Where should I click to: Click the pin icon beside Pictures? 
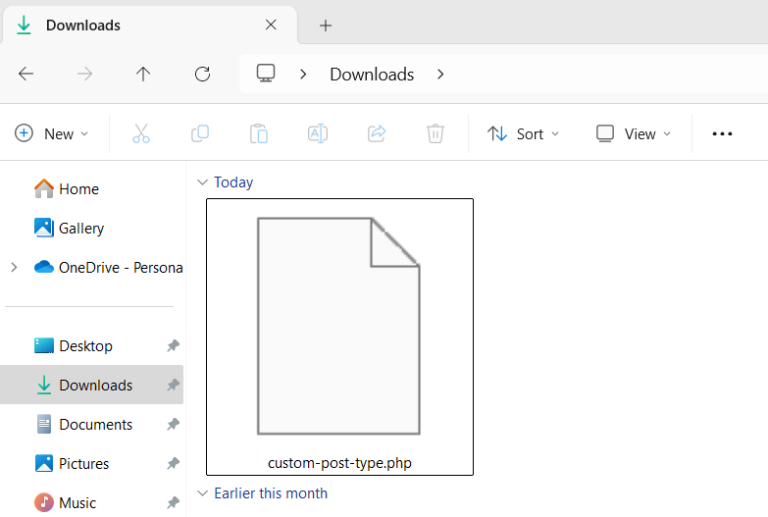(173, 463)
